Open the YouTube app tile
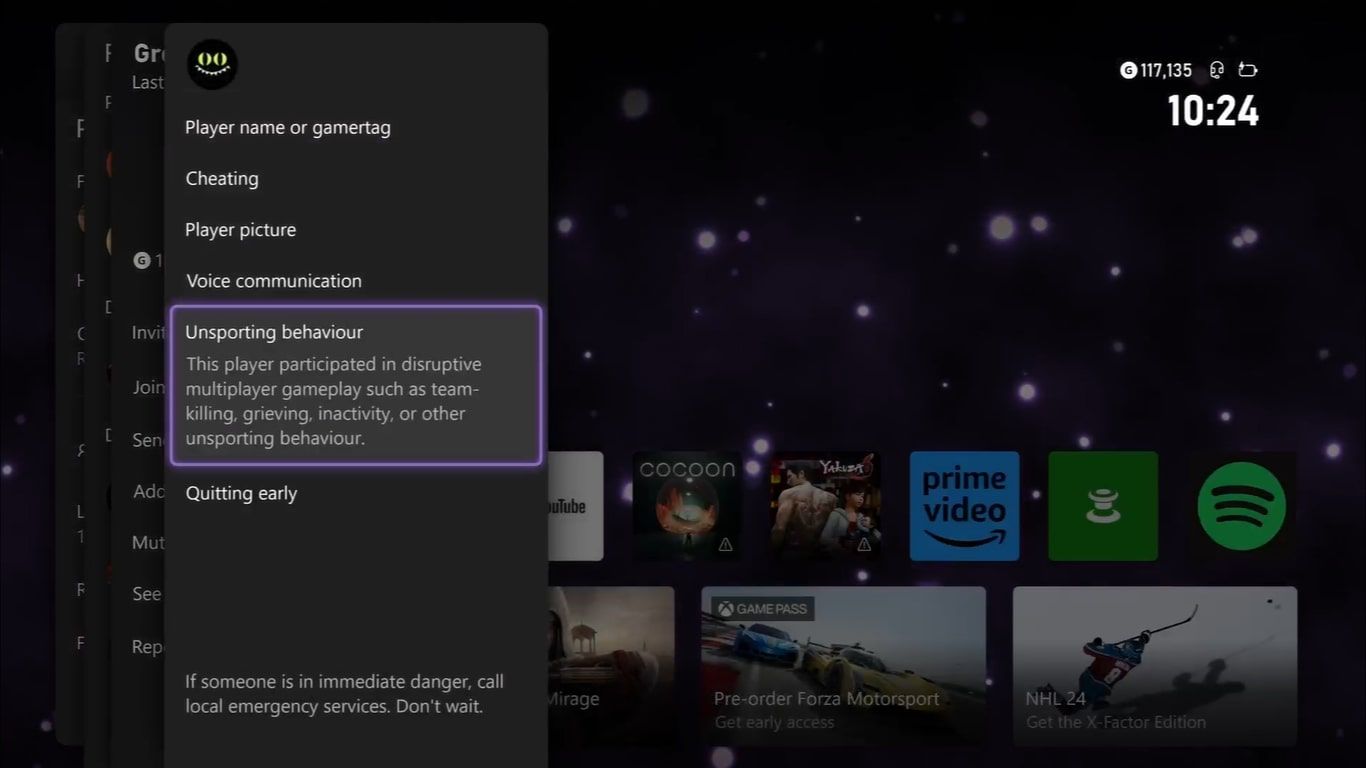The height and width of the screenshot is (768, 1366). tap(575, 506)
